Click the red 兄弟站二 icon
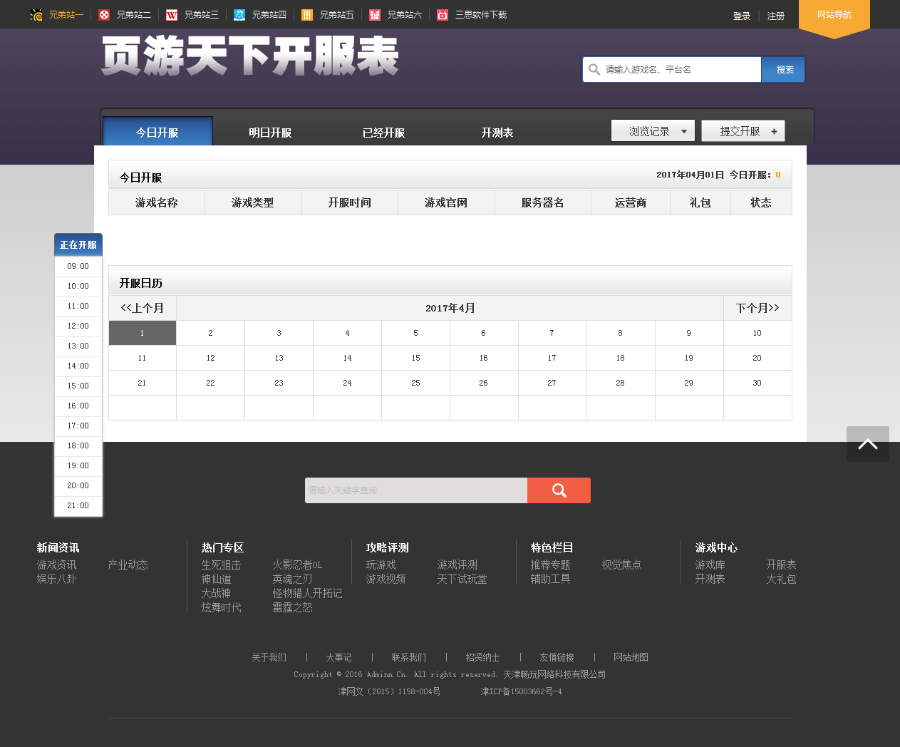Screen dimensions: 900x747 pyautogui.click(x=104, y=15)
